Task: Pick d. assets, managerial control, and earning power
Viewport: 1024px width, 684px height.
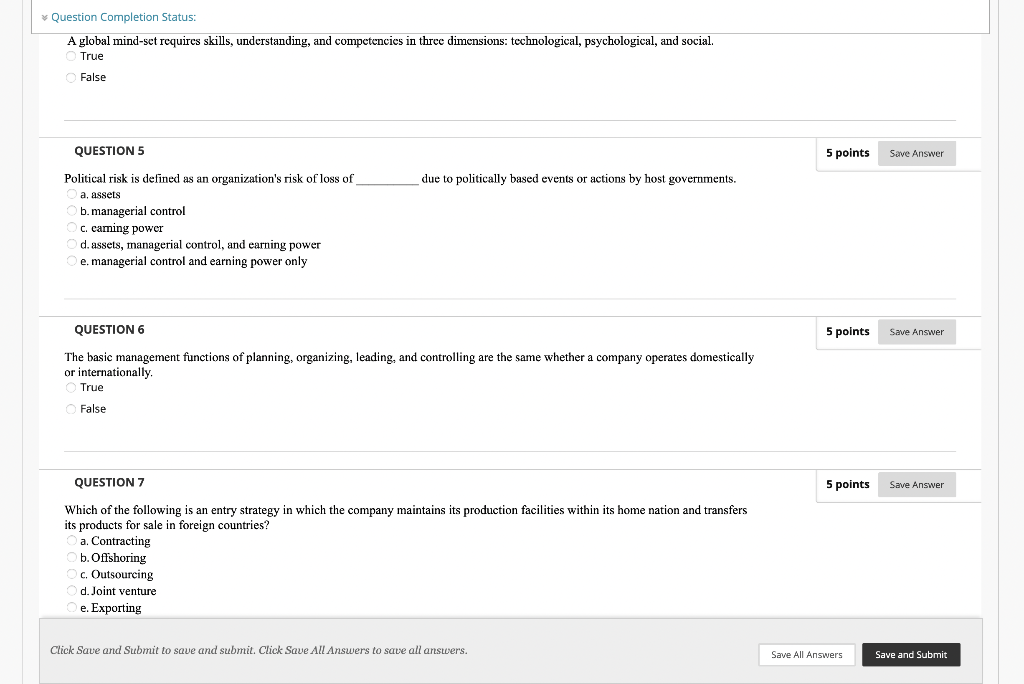Action: [x=71, y=244]
